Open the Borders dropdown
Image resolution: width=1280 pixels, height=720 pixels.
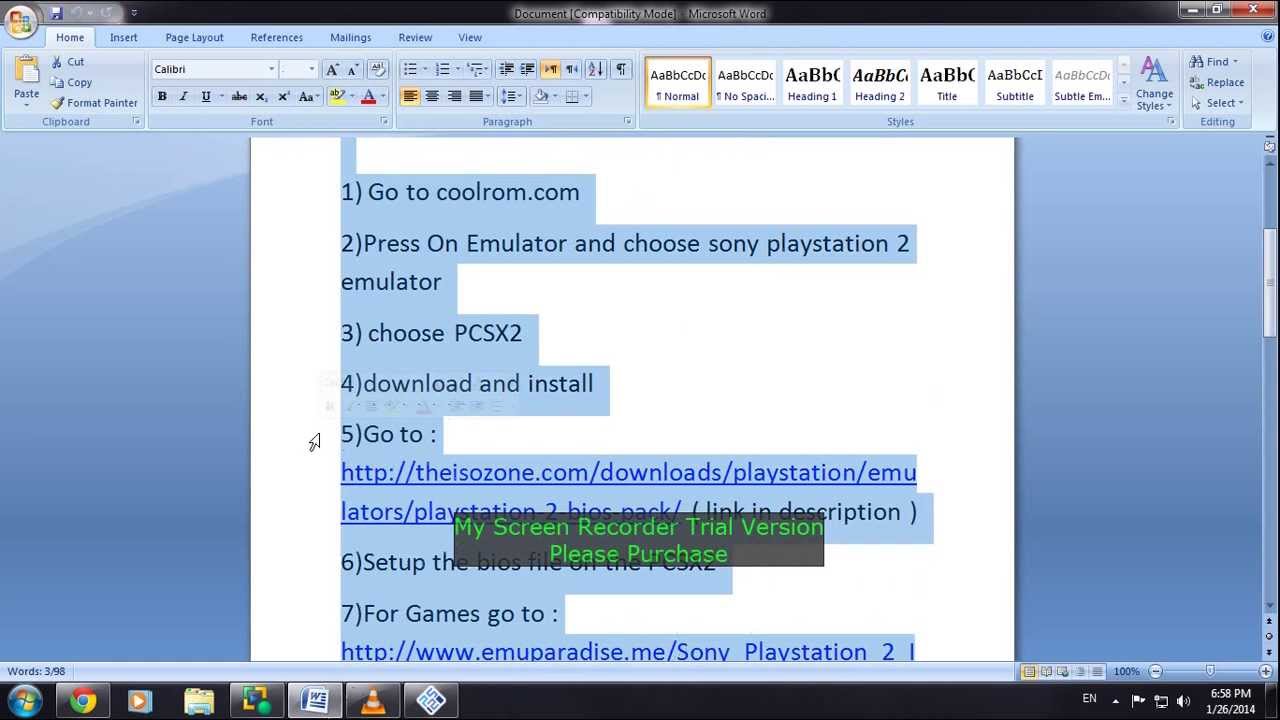[x=587, y=96]
